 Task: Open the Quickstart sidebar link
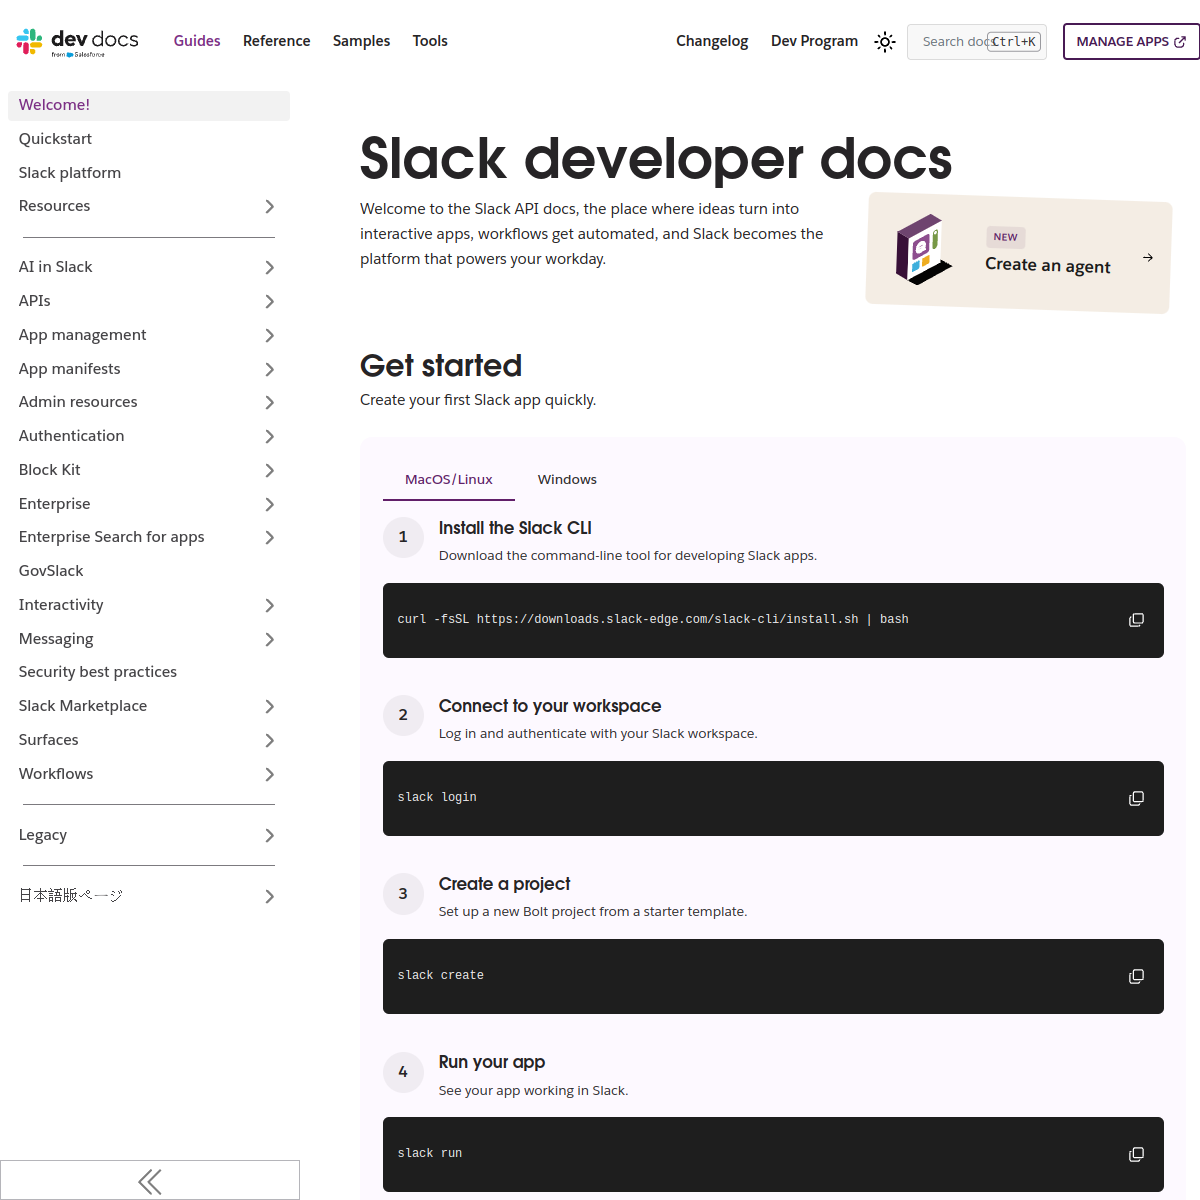[x=55, y=138]
